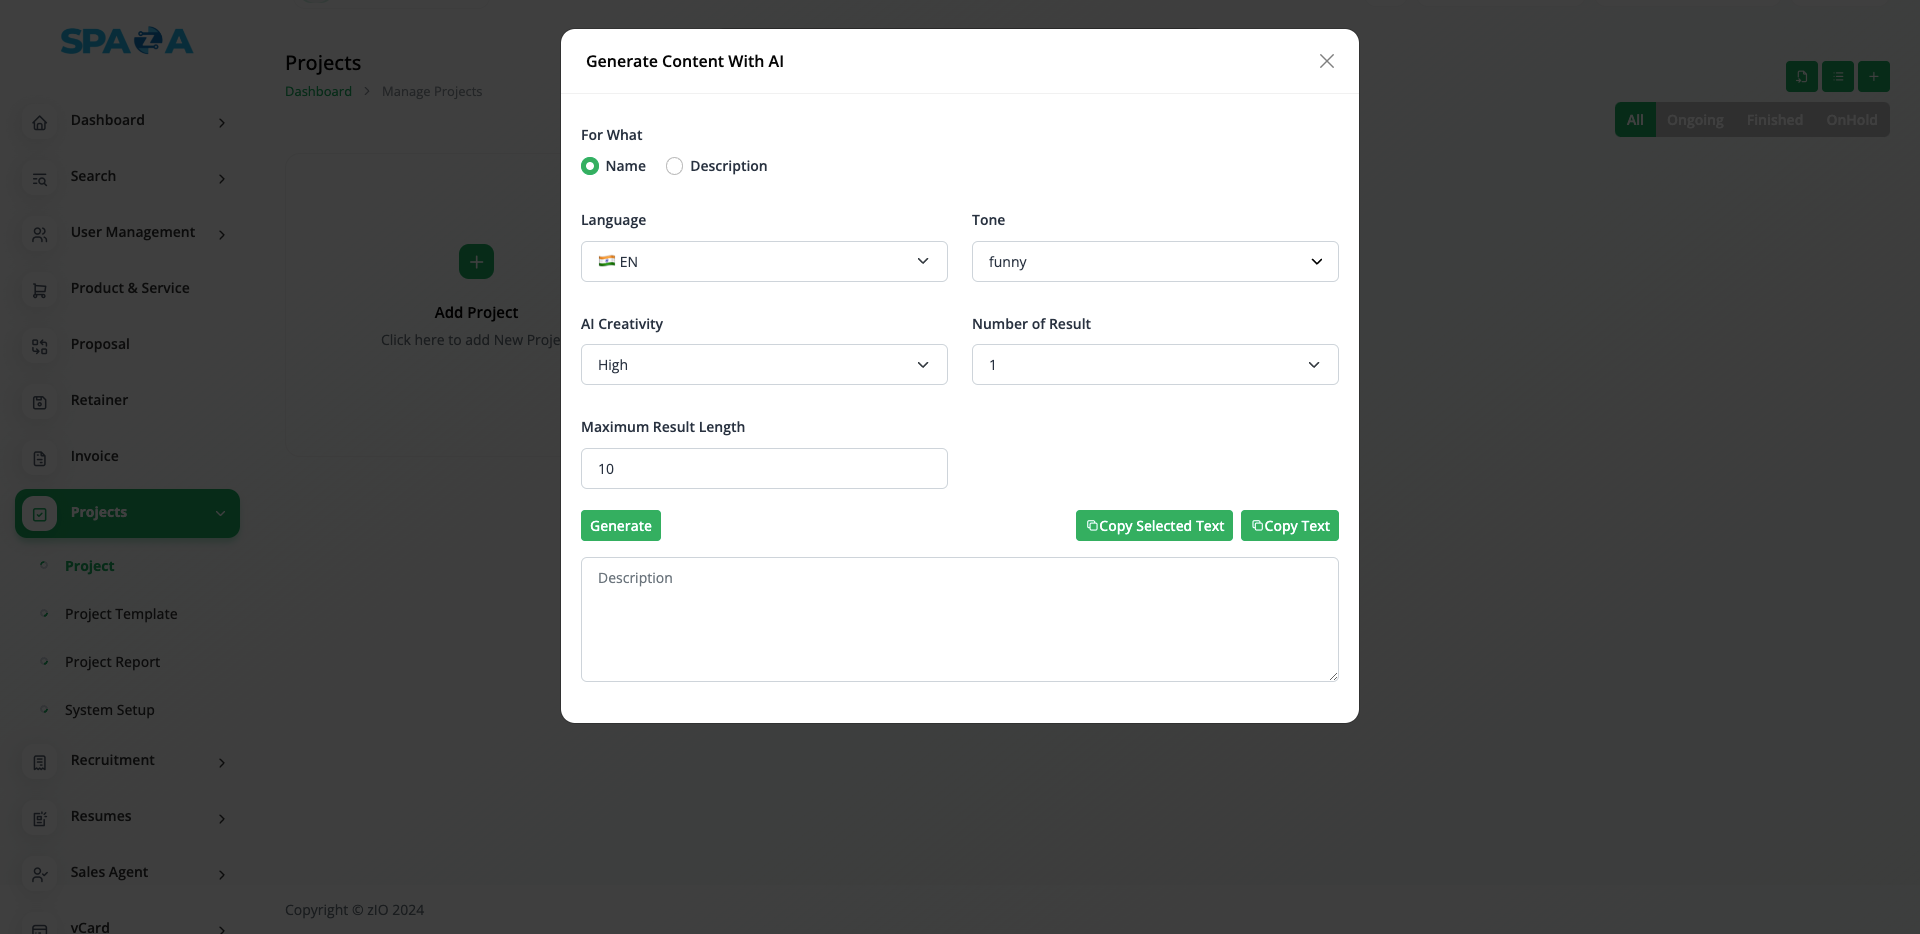Open Project Template in the sidebar
The width and height of the screenshot is (1920, 934).
point(121,614)
